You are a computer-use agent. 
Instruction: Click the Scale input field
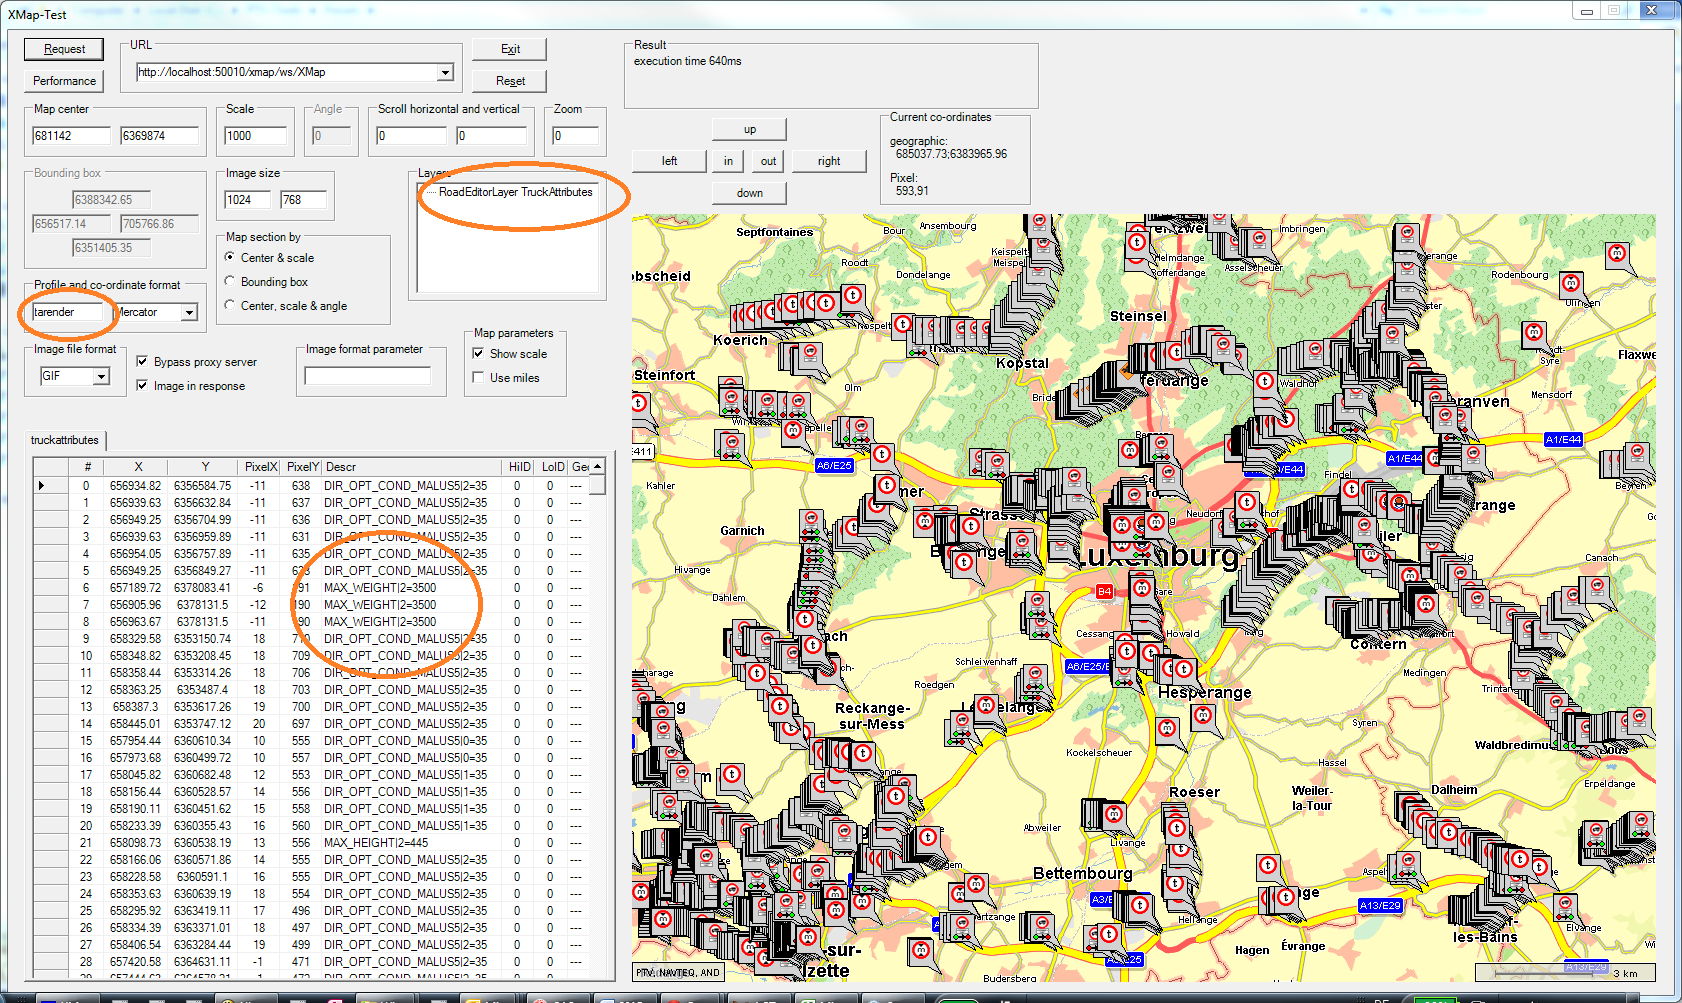(x=255, y=136)
